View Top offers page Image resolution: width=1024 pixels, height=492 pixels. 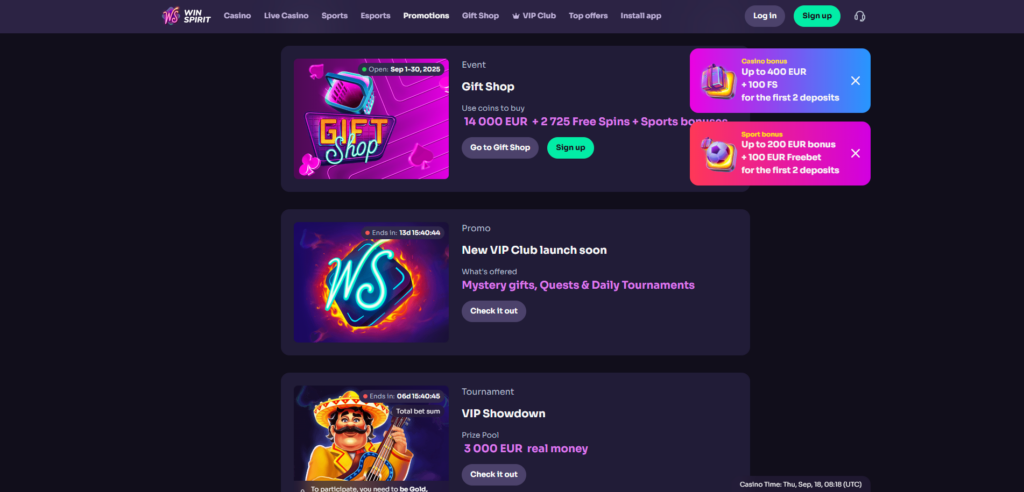[588, 16]
